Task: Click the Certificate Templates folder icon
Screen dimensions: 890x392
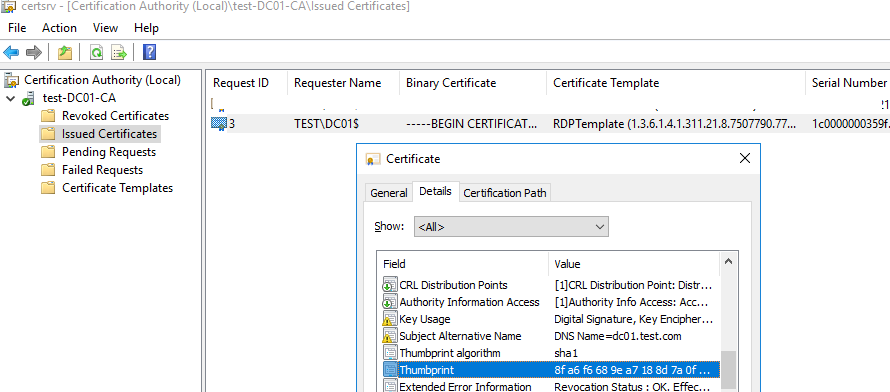Action: tap(48, 188)
